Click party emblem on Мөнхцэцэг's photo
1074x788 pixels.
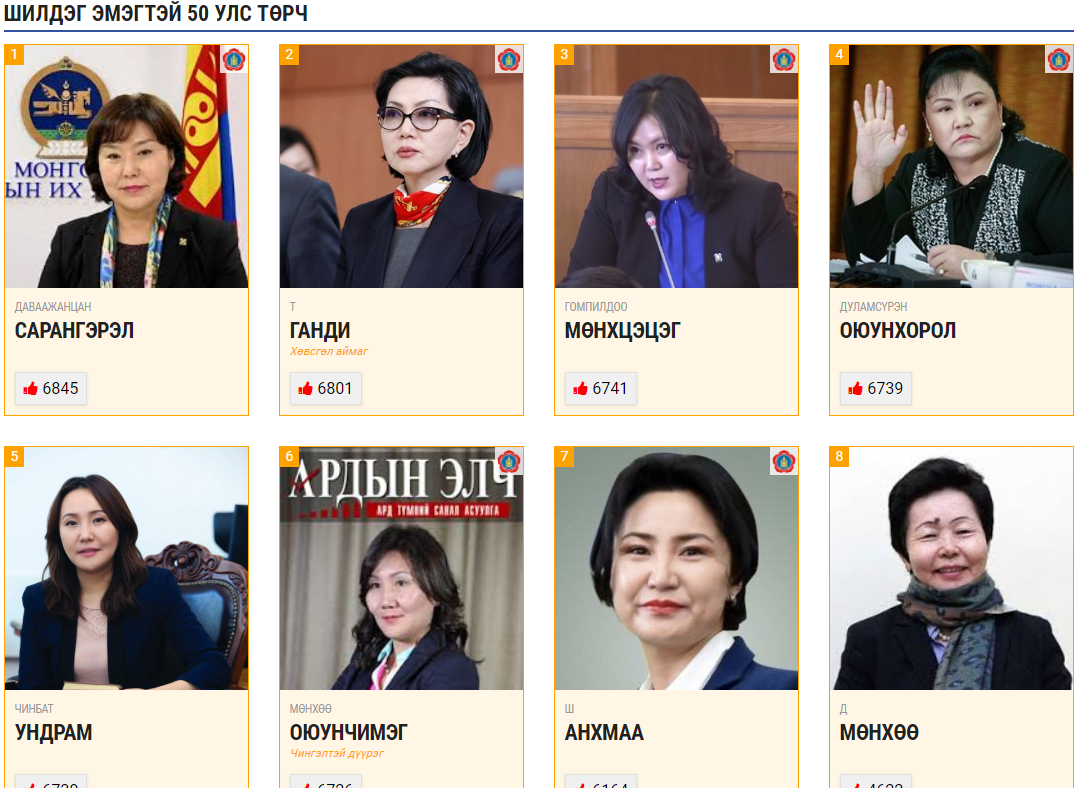tap(784, 60)
